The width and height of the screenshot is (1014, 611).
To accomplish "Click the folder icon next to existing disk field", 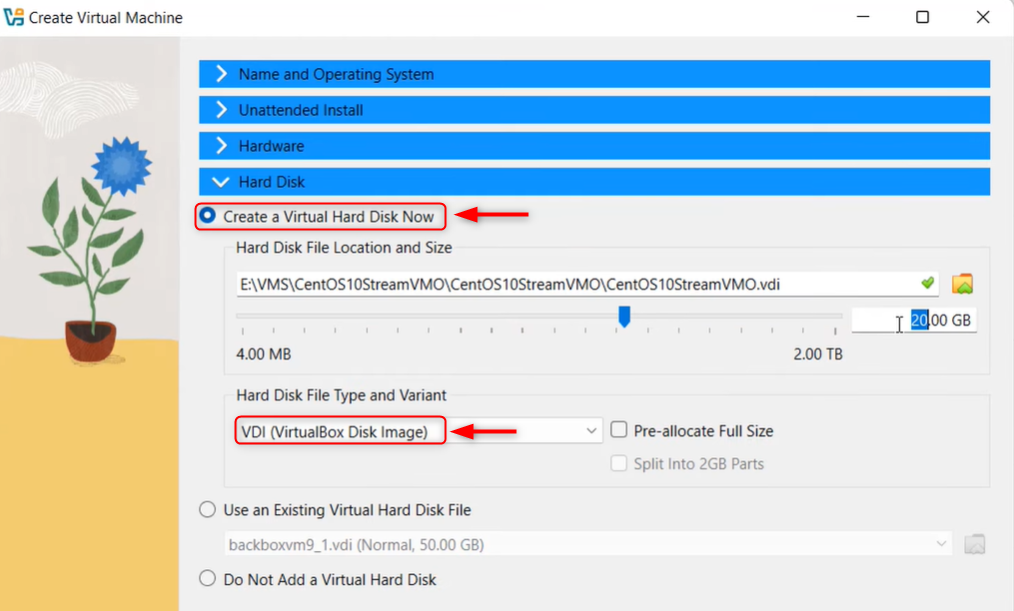I will (x=975, y=544).
